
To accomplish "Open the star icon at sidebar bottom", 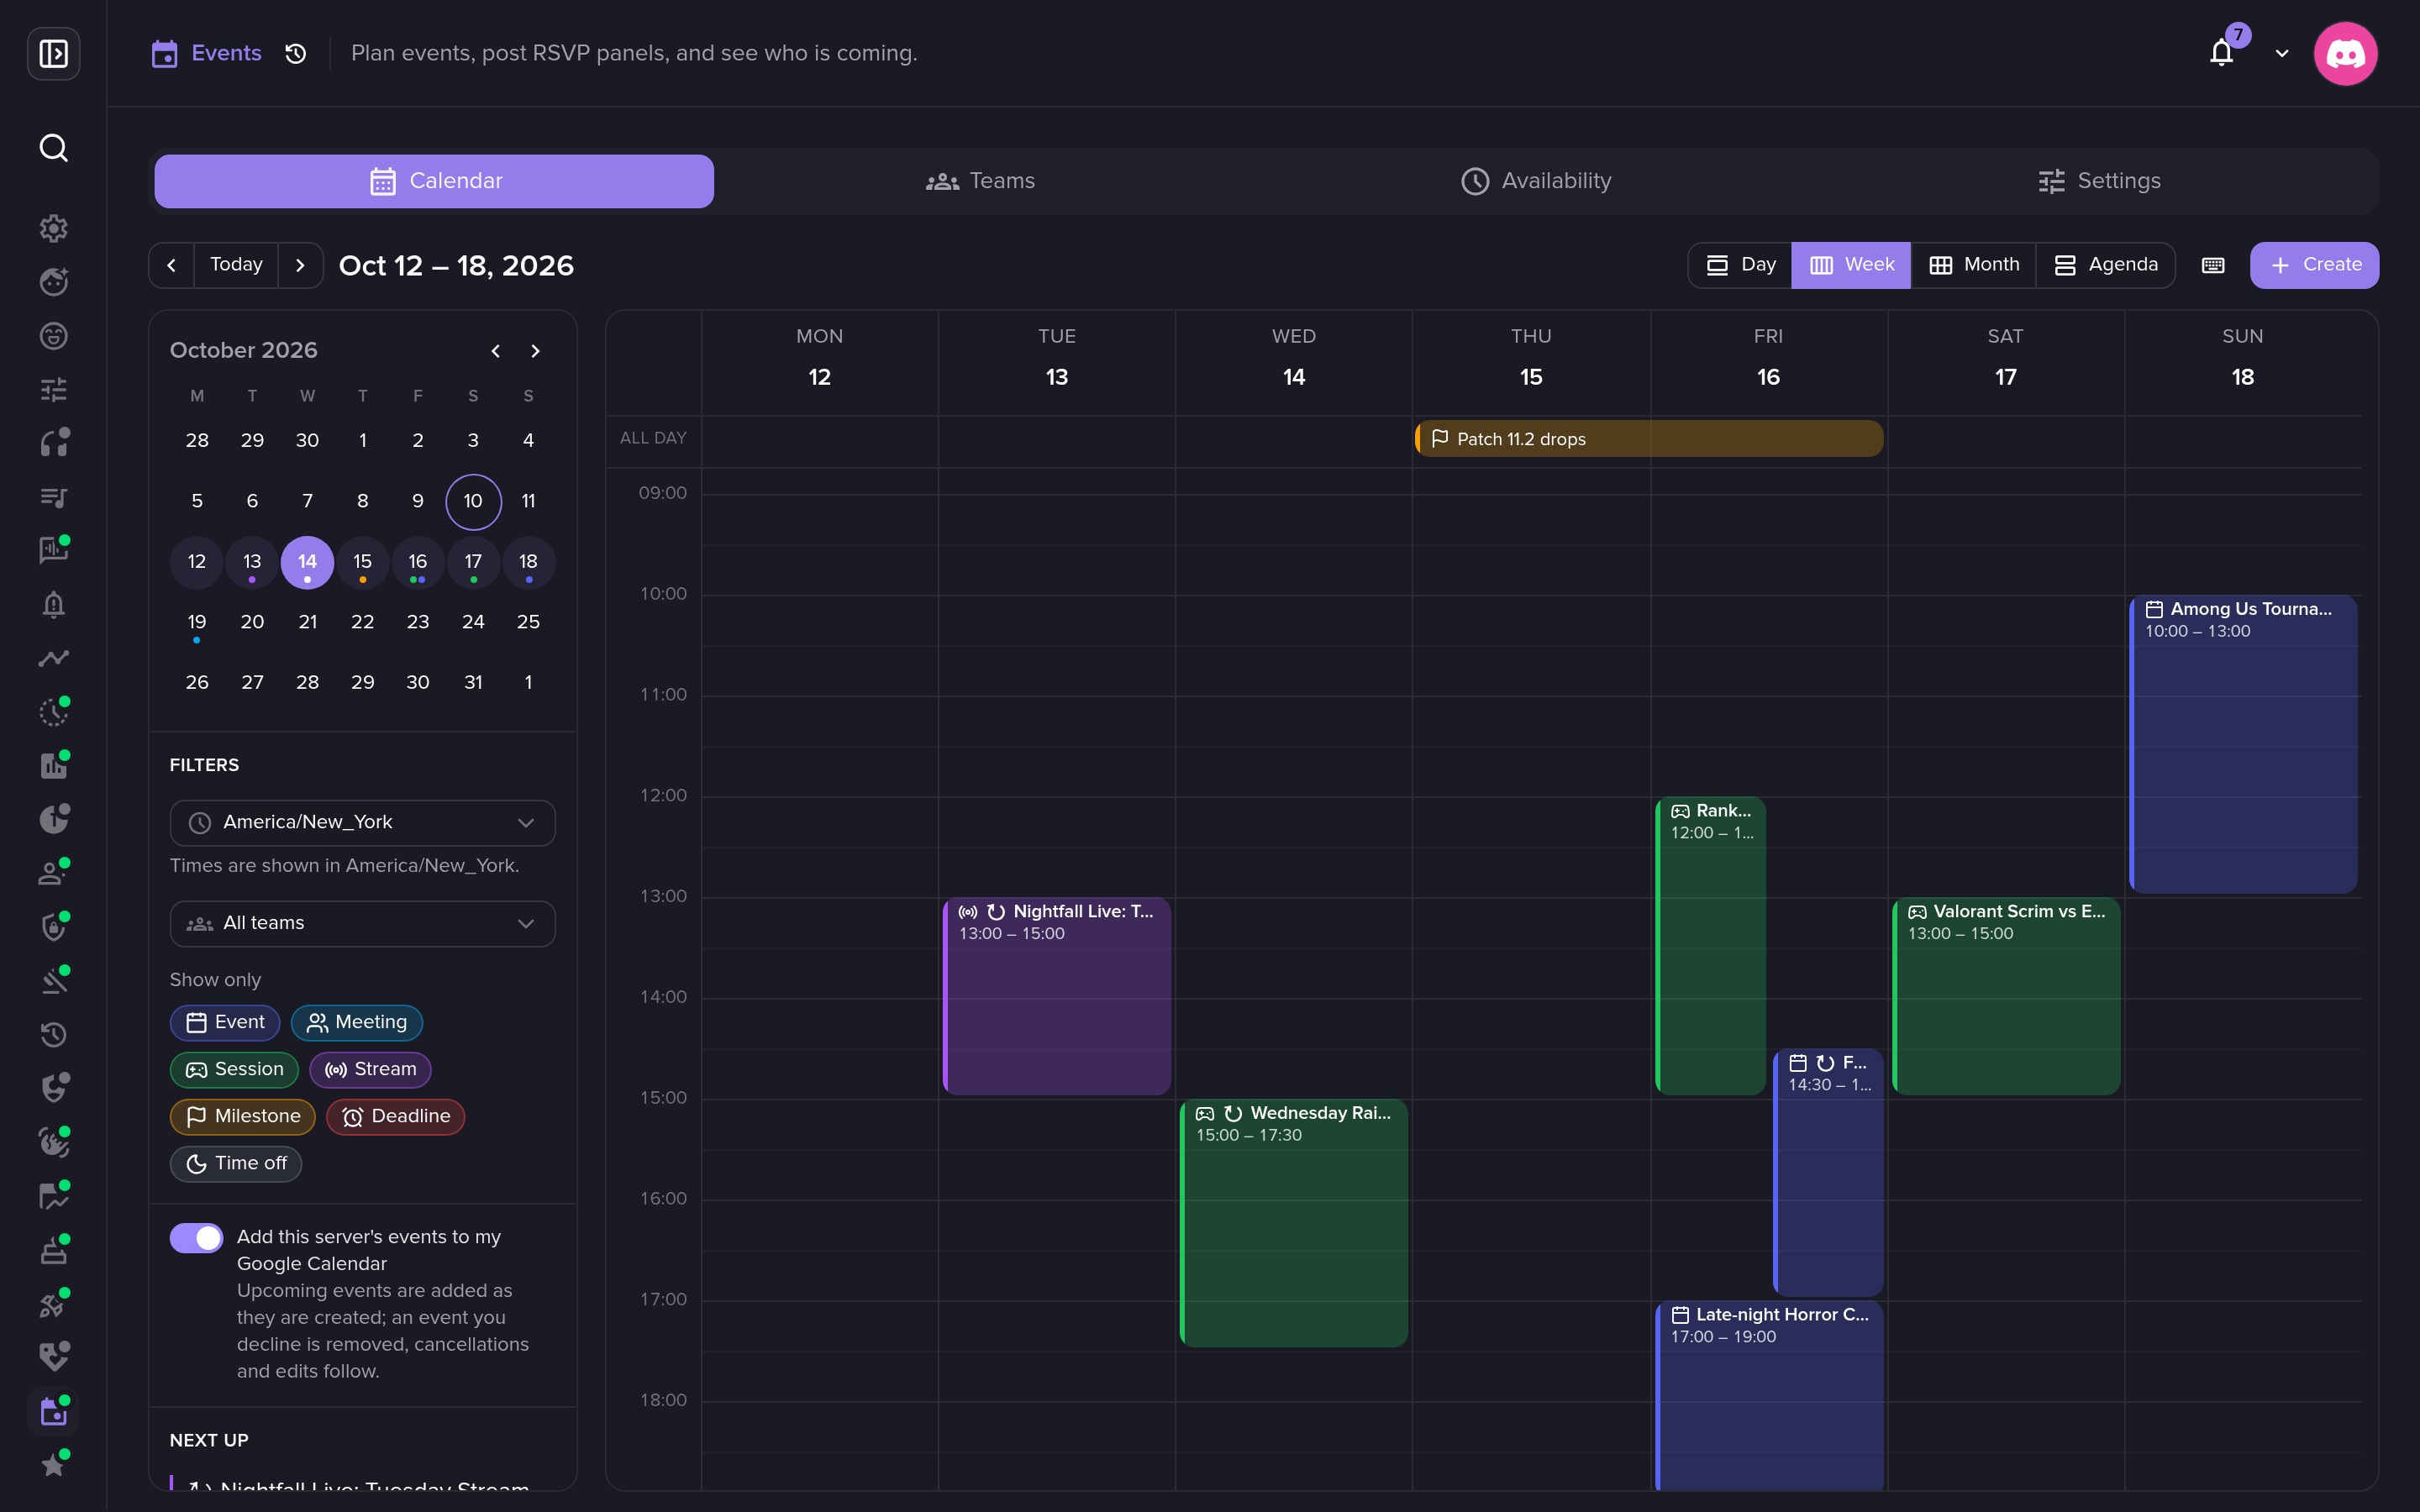I will coord(53,1465).
